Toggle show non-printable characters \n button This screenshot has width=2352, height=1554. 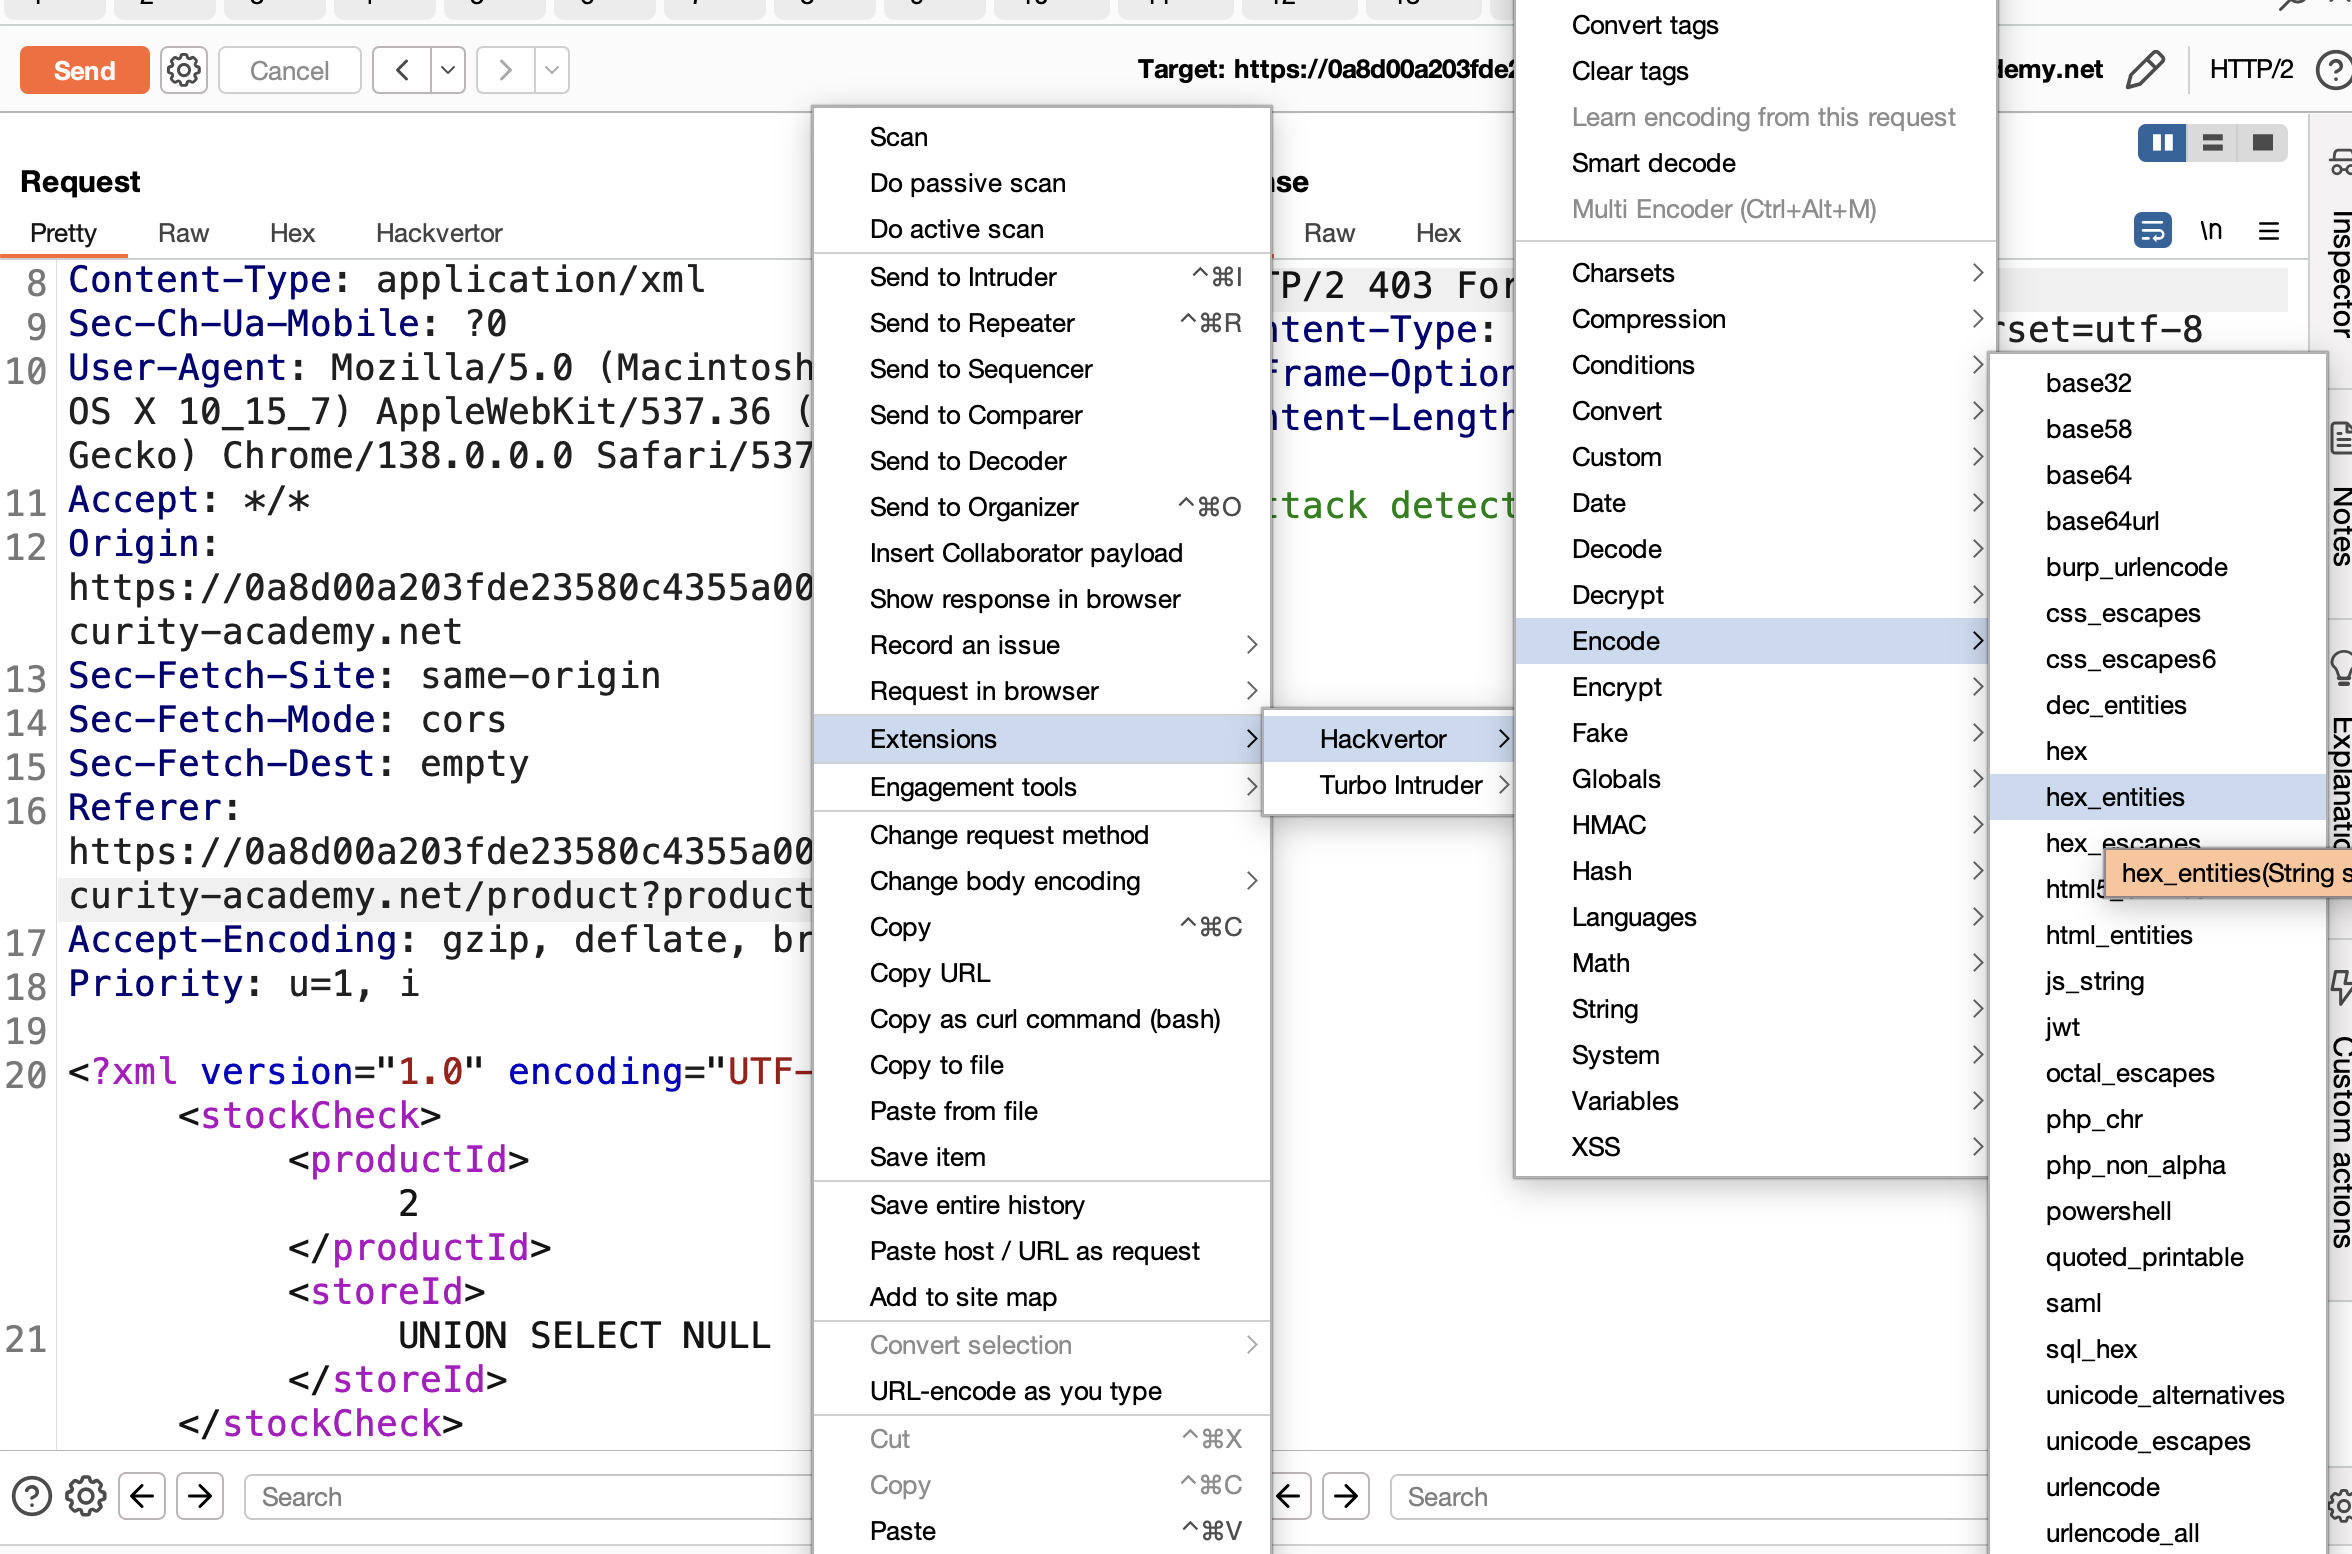[2211, 231]
